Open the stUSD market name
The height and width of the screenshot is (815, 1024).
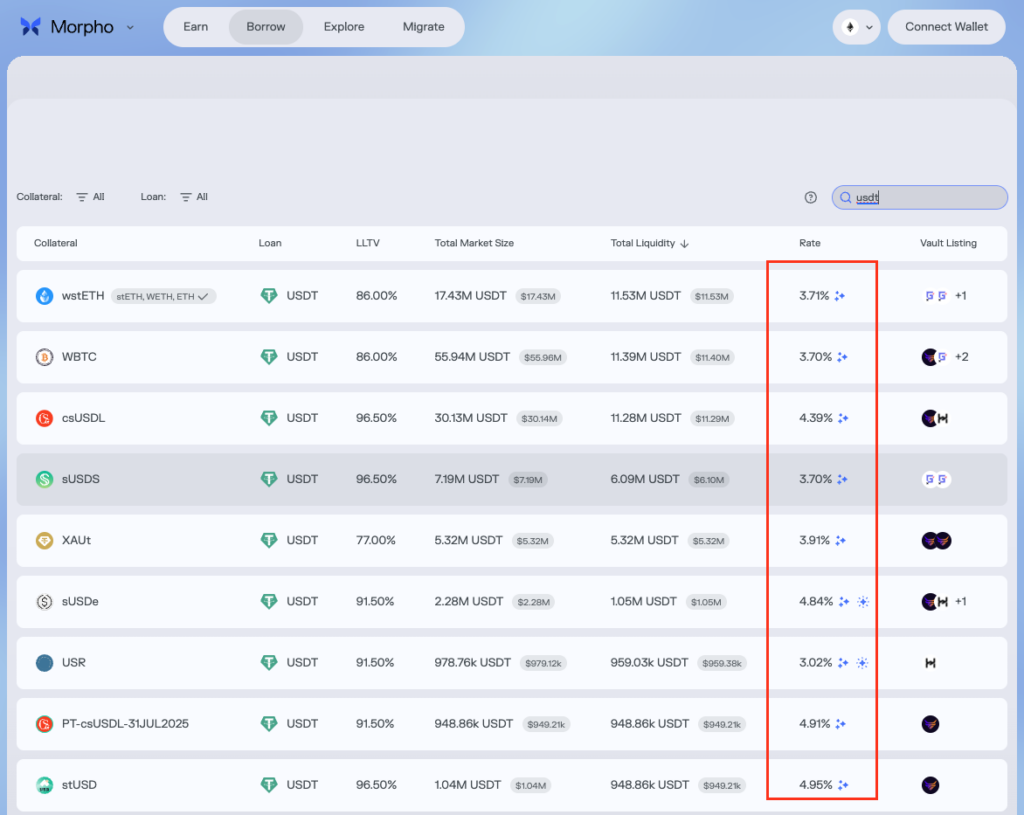[79, 784]
